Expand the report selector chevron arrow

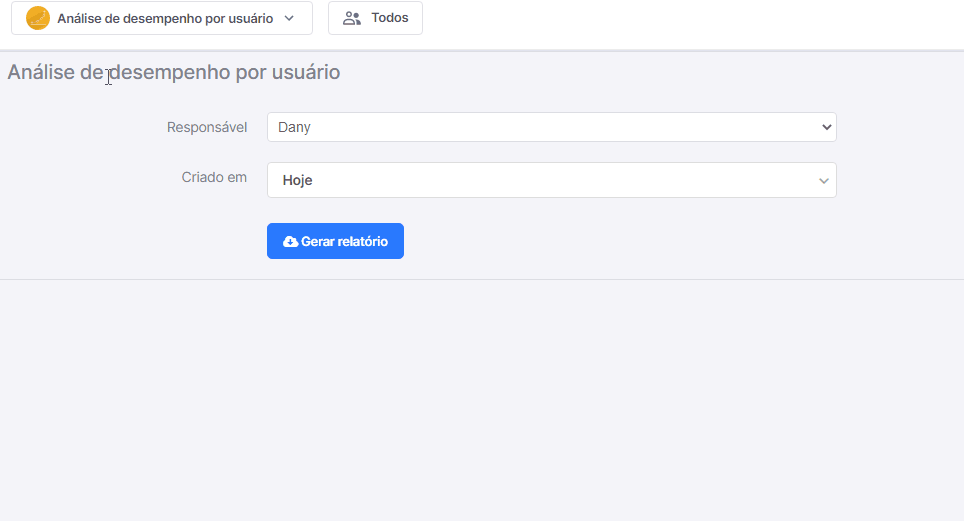click(x=289, y=18)
